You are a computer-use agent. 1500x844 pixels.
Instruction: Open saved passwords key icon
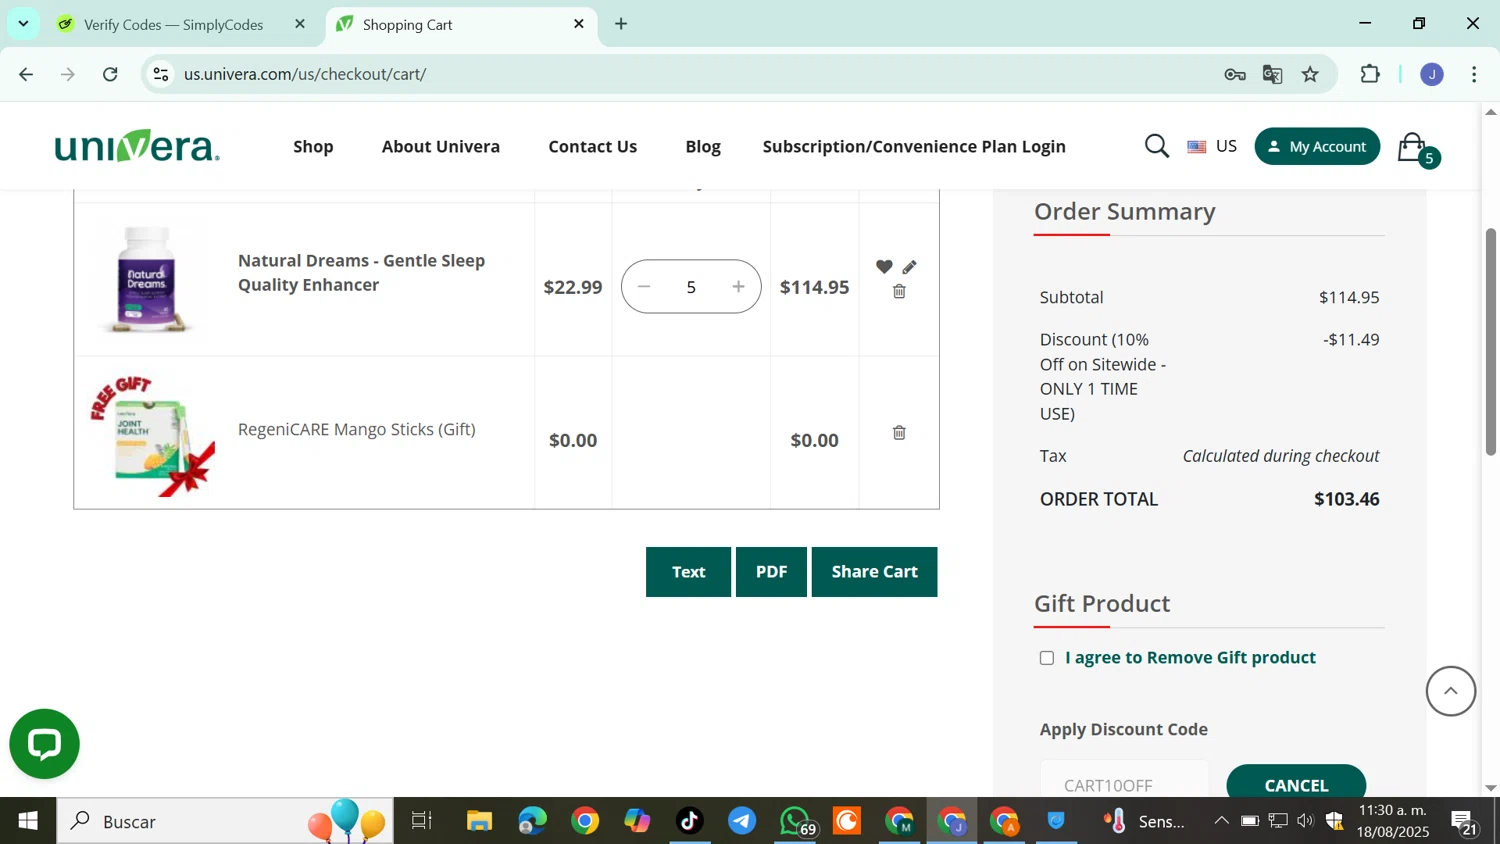(x=1235, y=74)
